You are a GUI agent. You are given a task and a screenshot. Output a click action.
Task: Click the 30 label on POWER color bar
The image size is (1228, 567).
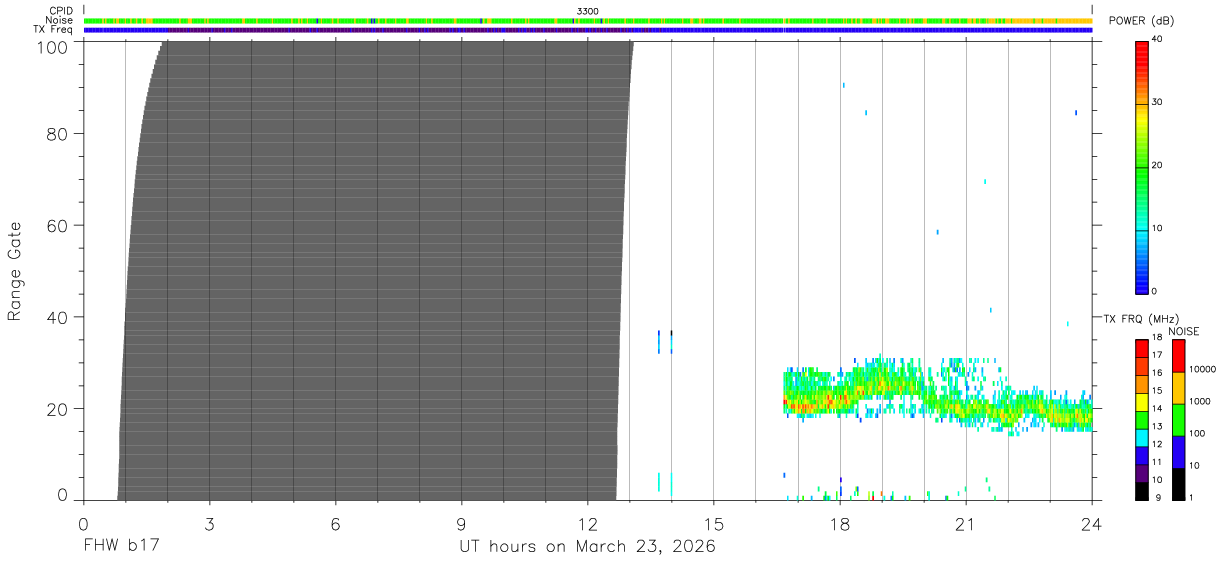pos(1157,102)
